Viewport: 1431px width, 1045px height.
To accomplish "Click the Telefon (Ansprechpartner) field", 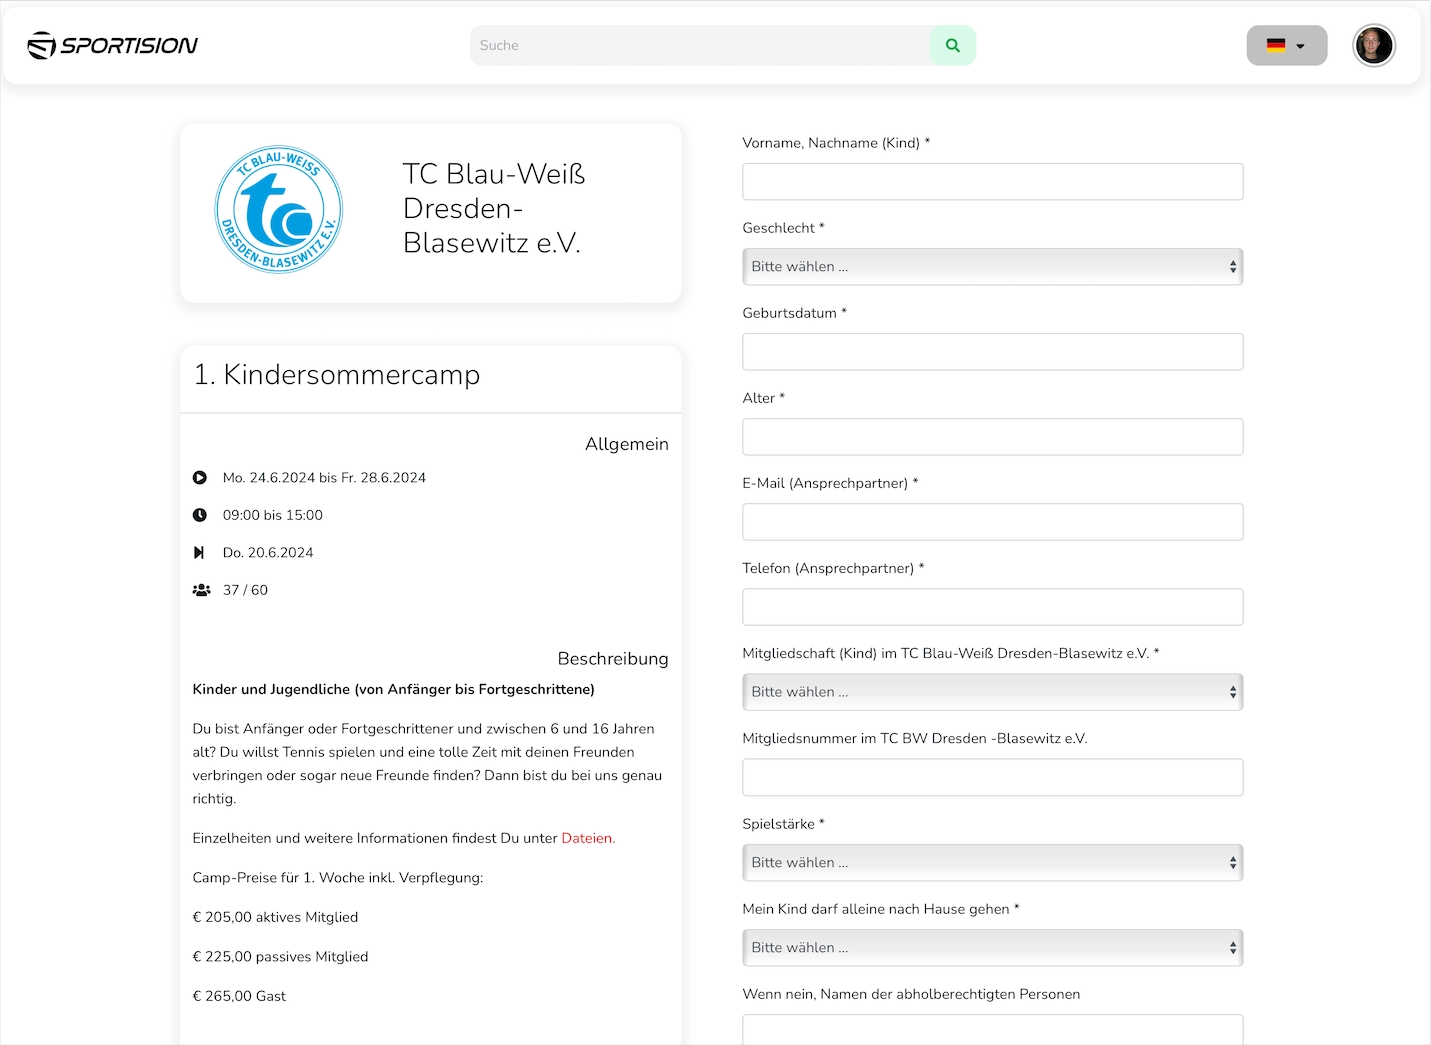I will point(992,607).
